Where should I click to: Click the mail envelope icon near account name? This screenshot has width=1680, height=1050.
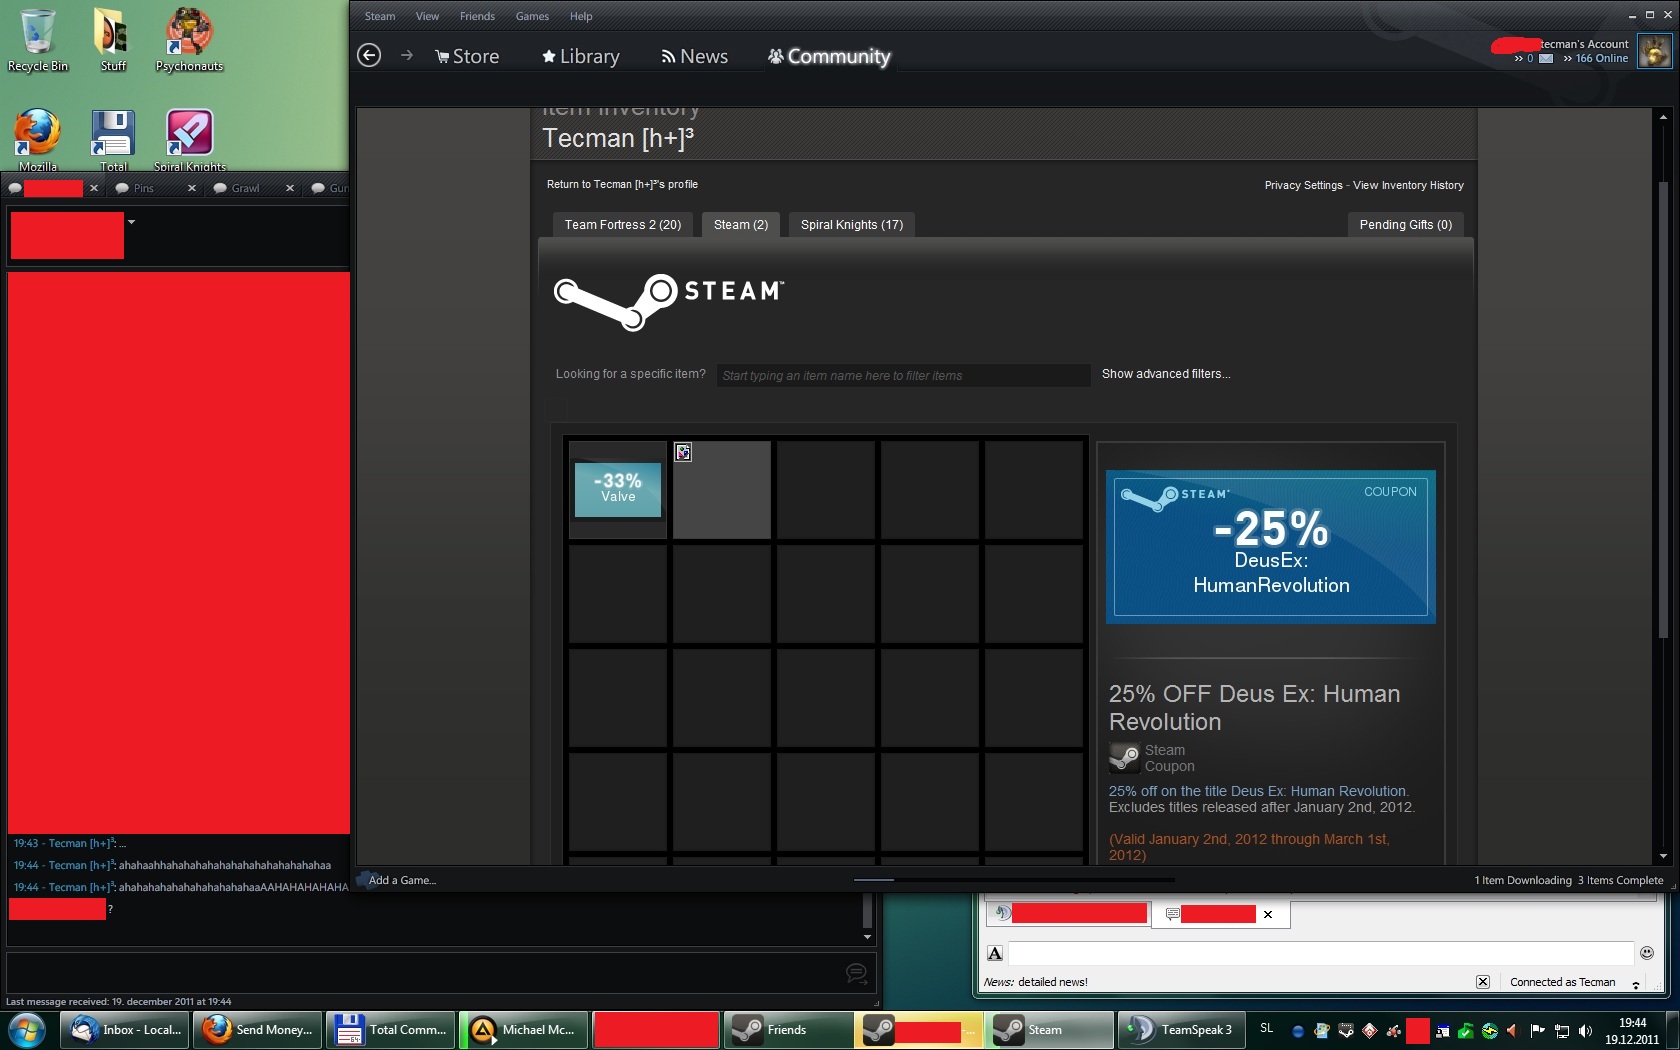(1546, 59)
